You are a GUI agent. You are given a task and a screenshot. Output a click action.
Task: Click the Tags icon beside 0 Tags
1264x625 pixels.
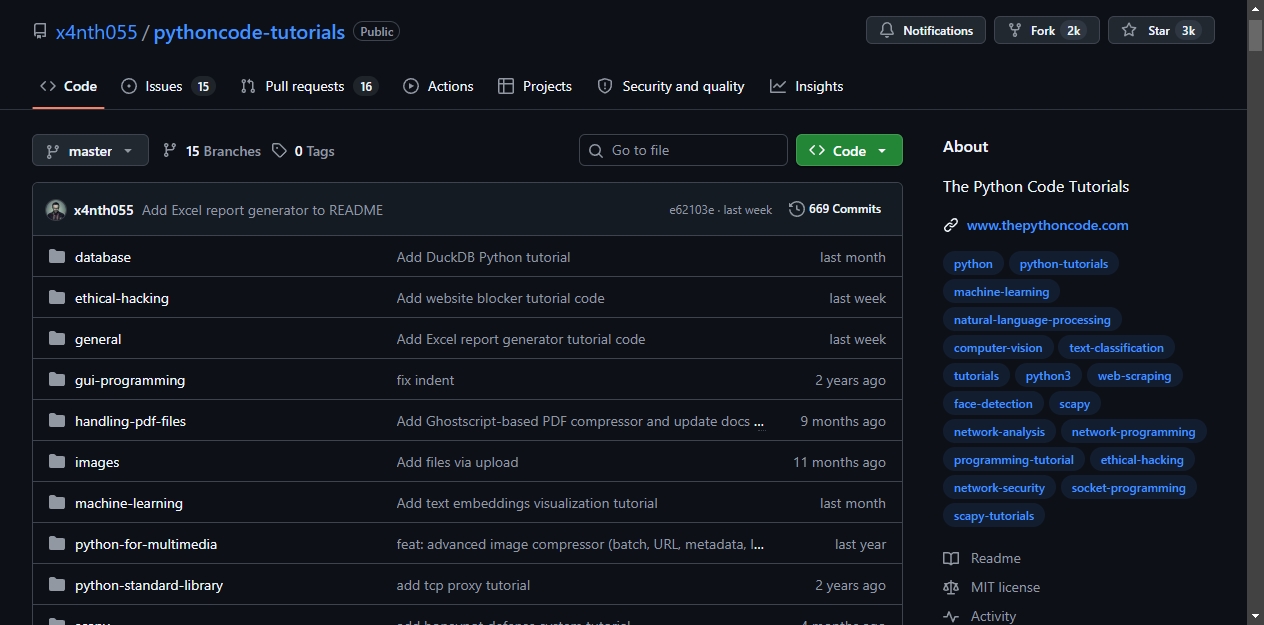coord(280,151)
